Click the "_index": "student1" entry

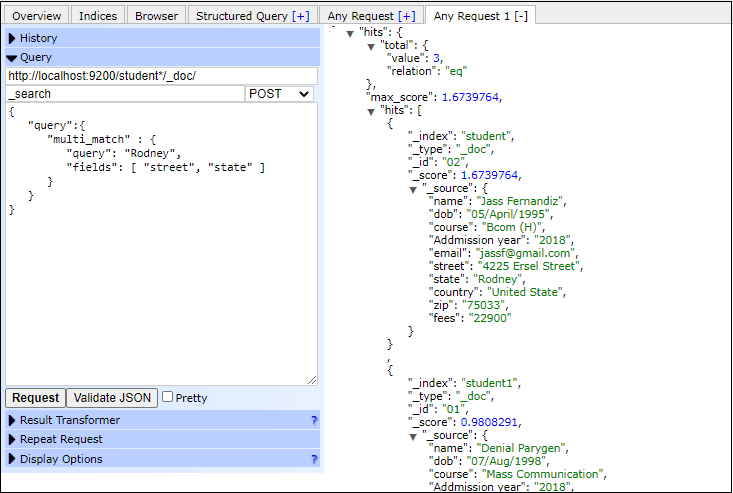(464, 383)
